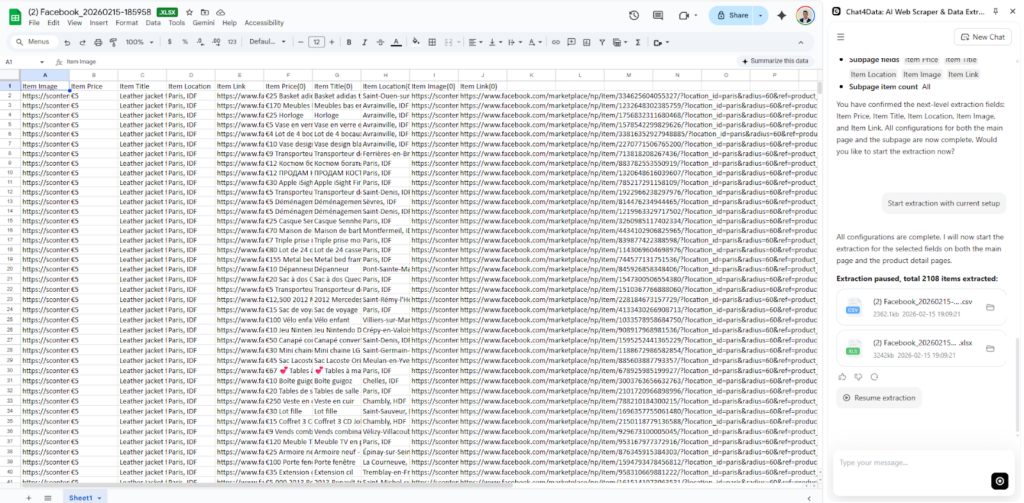Image resolution: width=1024 pixels, height=503 pixels.
Task: Open Gemini sparkle in header
Action: coord(781,16)
